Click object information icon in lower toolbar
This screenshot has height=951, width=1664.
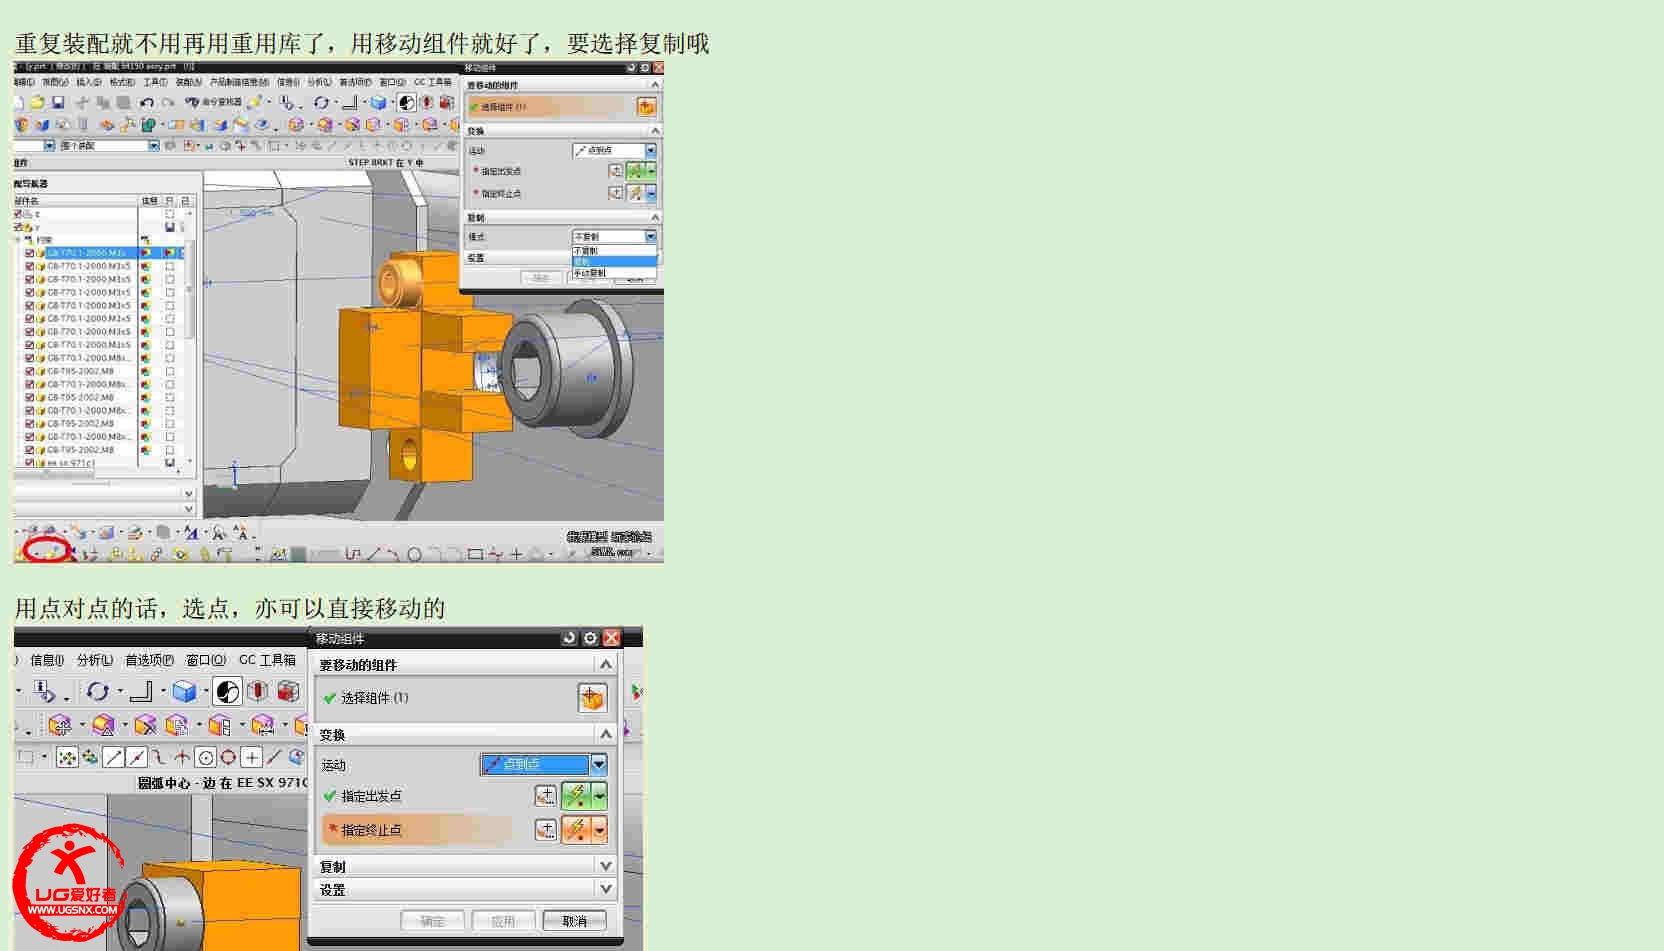click(44, 691)
